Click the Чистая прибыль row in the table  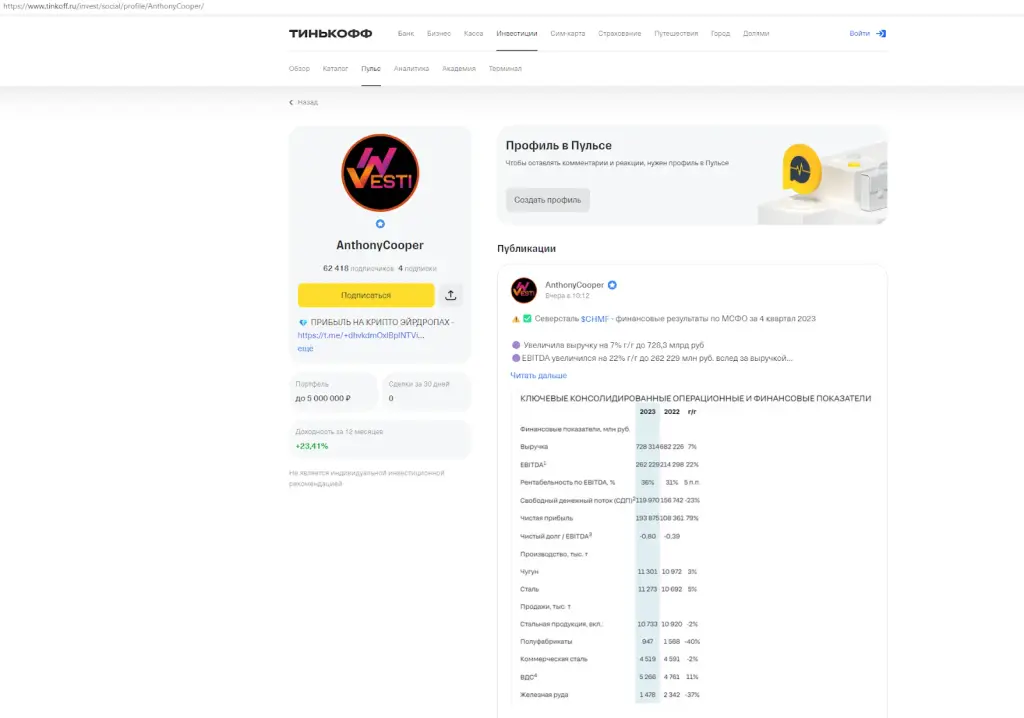[609, 518]
